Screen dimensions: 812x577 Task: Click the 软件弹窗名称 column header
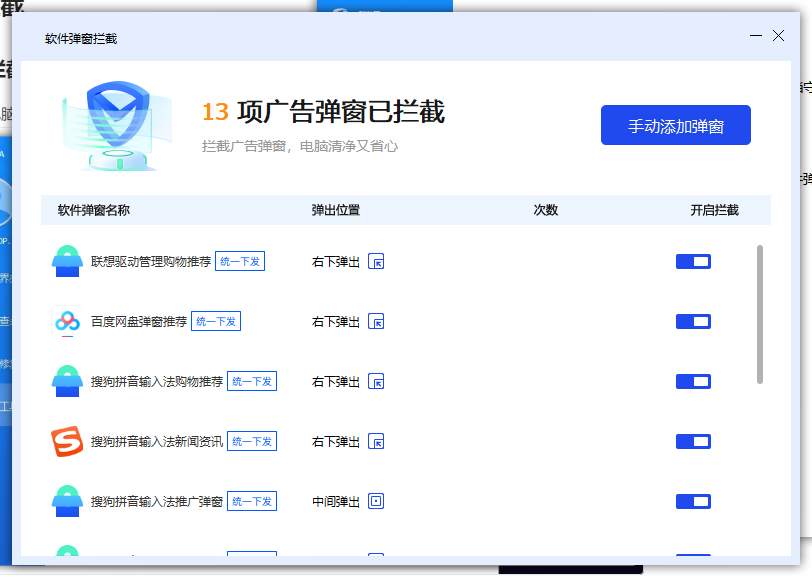coord(94,210)
